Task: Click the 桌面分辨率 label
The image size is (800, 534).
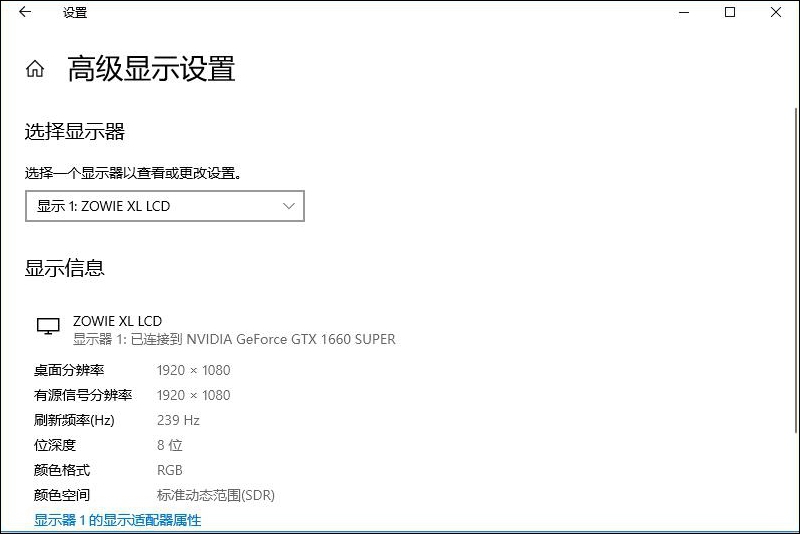Action: pyautogui.click(x=69, y=370)
